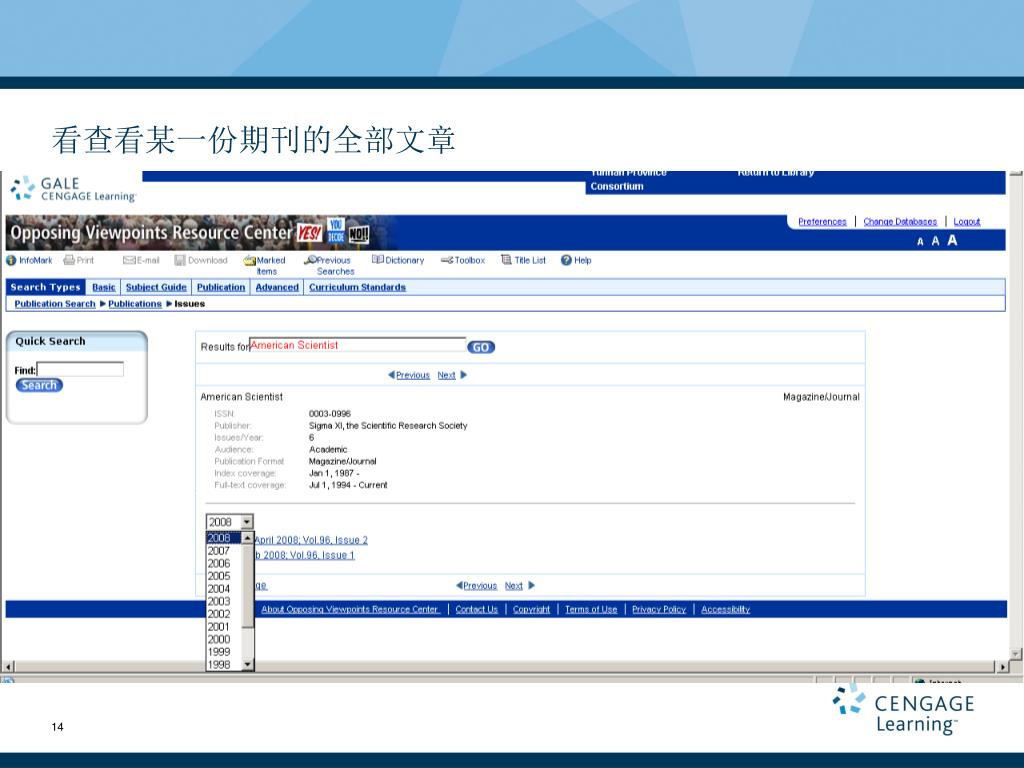
Task: Open Preferences link
Action: click(822, 222)
